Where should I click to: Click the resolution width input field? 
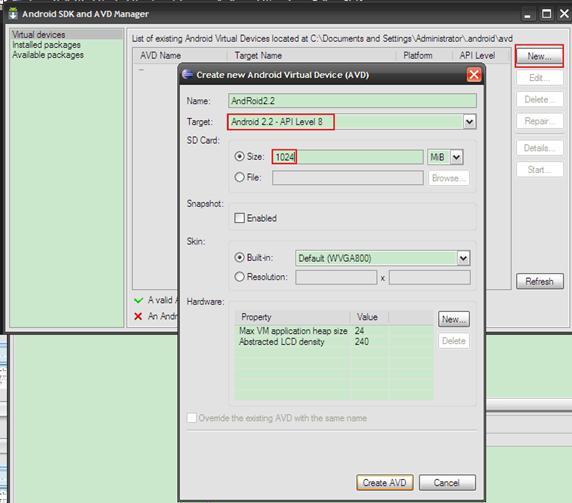click(336, 277)
